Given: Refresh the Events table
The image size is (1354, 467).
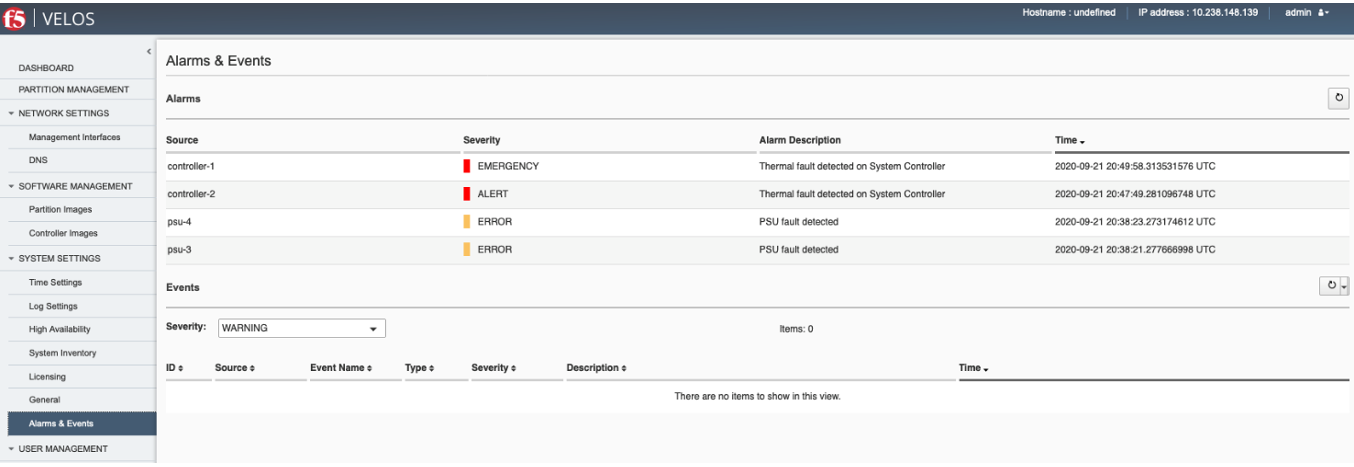Looking at the screenshot, I should [1331, 286].
